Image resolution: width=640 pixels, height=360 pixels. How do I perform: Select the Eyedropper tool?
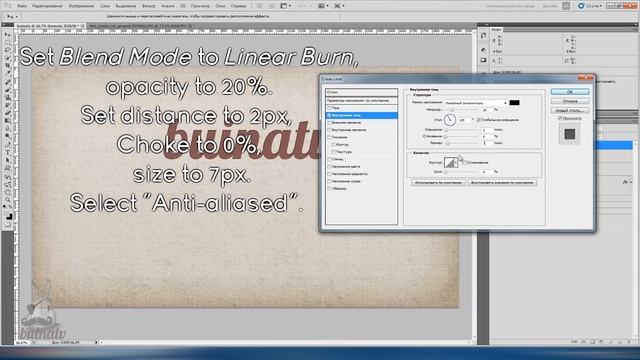[x=9, y=73]
